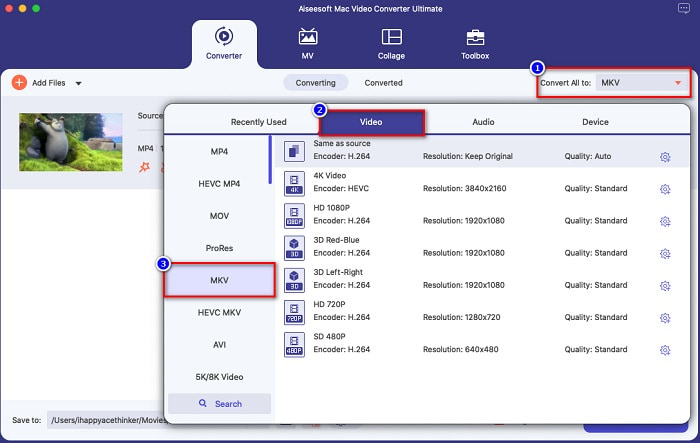The width and height of the screenshot is (700, 443).
Task: Switch to Recently Used format tab
Action: tap(258, 122)
